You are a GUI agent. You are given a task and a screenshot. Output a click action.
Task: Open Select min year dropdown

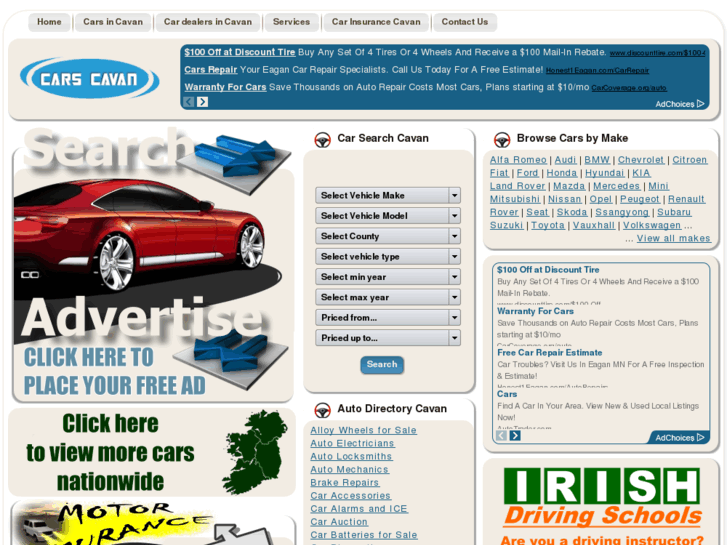click(388, 277)
